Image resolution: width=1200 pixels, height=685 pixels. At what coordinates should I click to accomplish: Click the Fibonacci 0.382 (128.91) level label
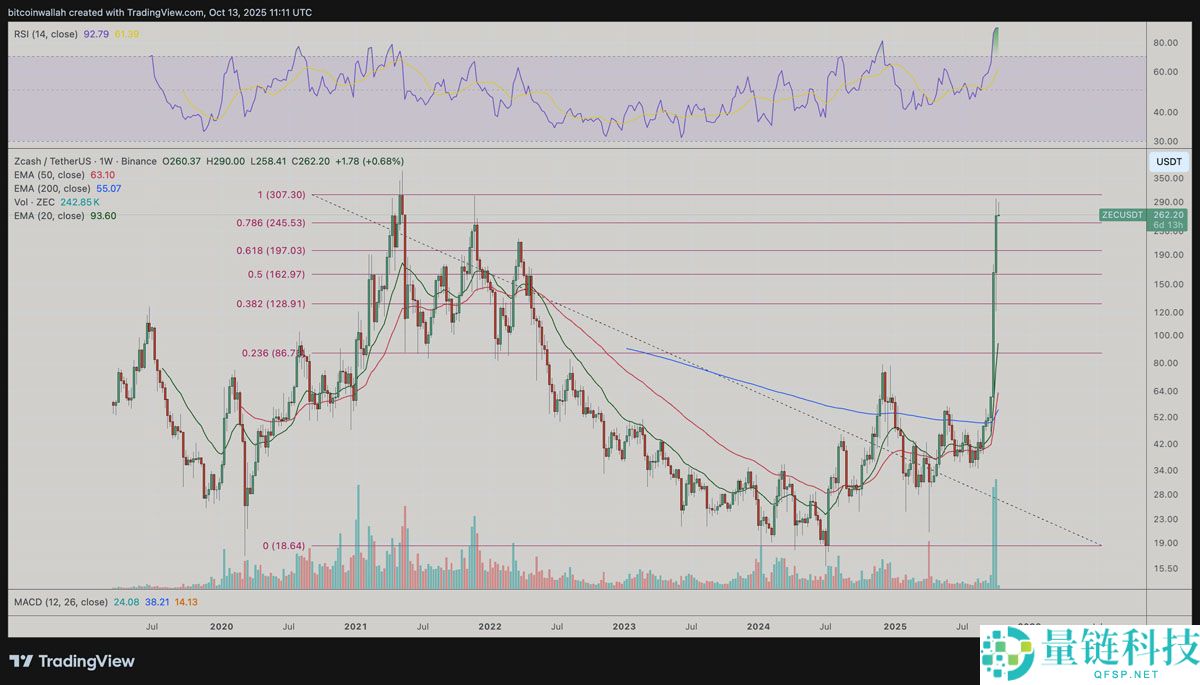pyautogui.click(x=276, y=303)
